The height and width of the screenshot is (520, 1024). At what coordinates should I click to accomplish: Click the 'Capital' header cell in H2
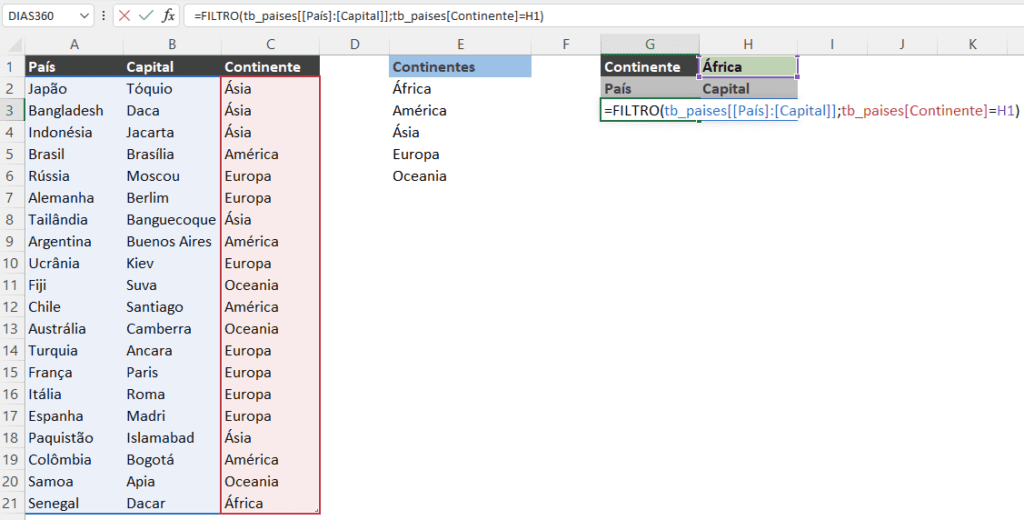pos(748,89)
